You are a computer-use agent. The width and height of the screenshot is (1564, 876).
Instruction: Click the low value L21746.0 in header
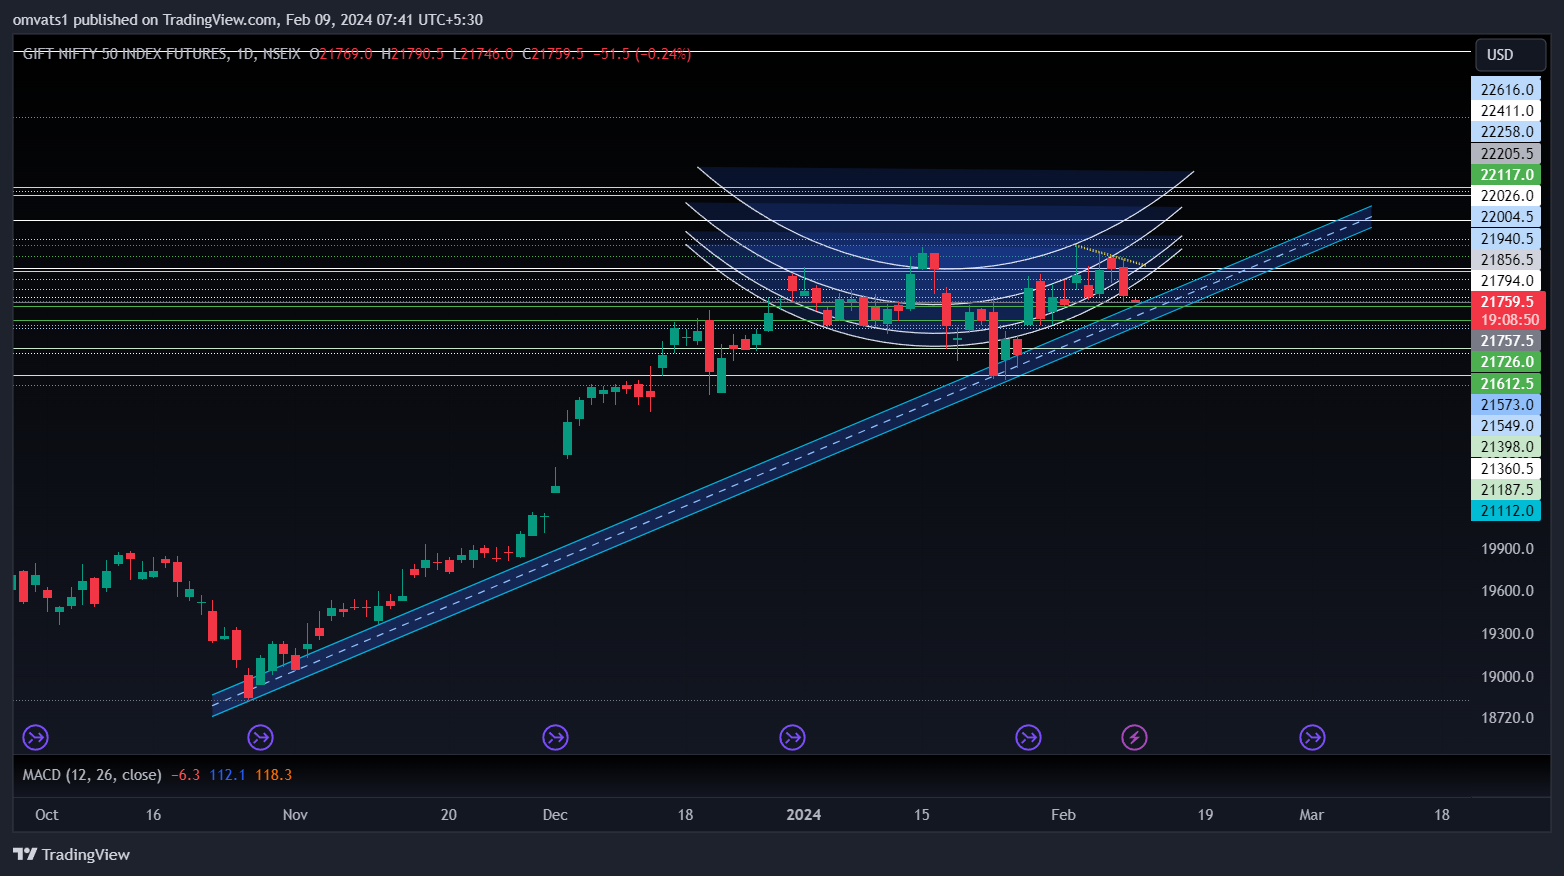(x=483, y=54)
